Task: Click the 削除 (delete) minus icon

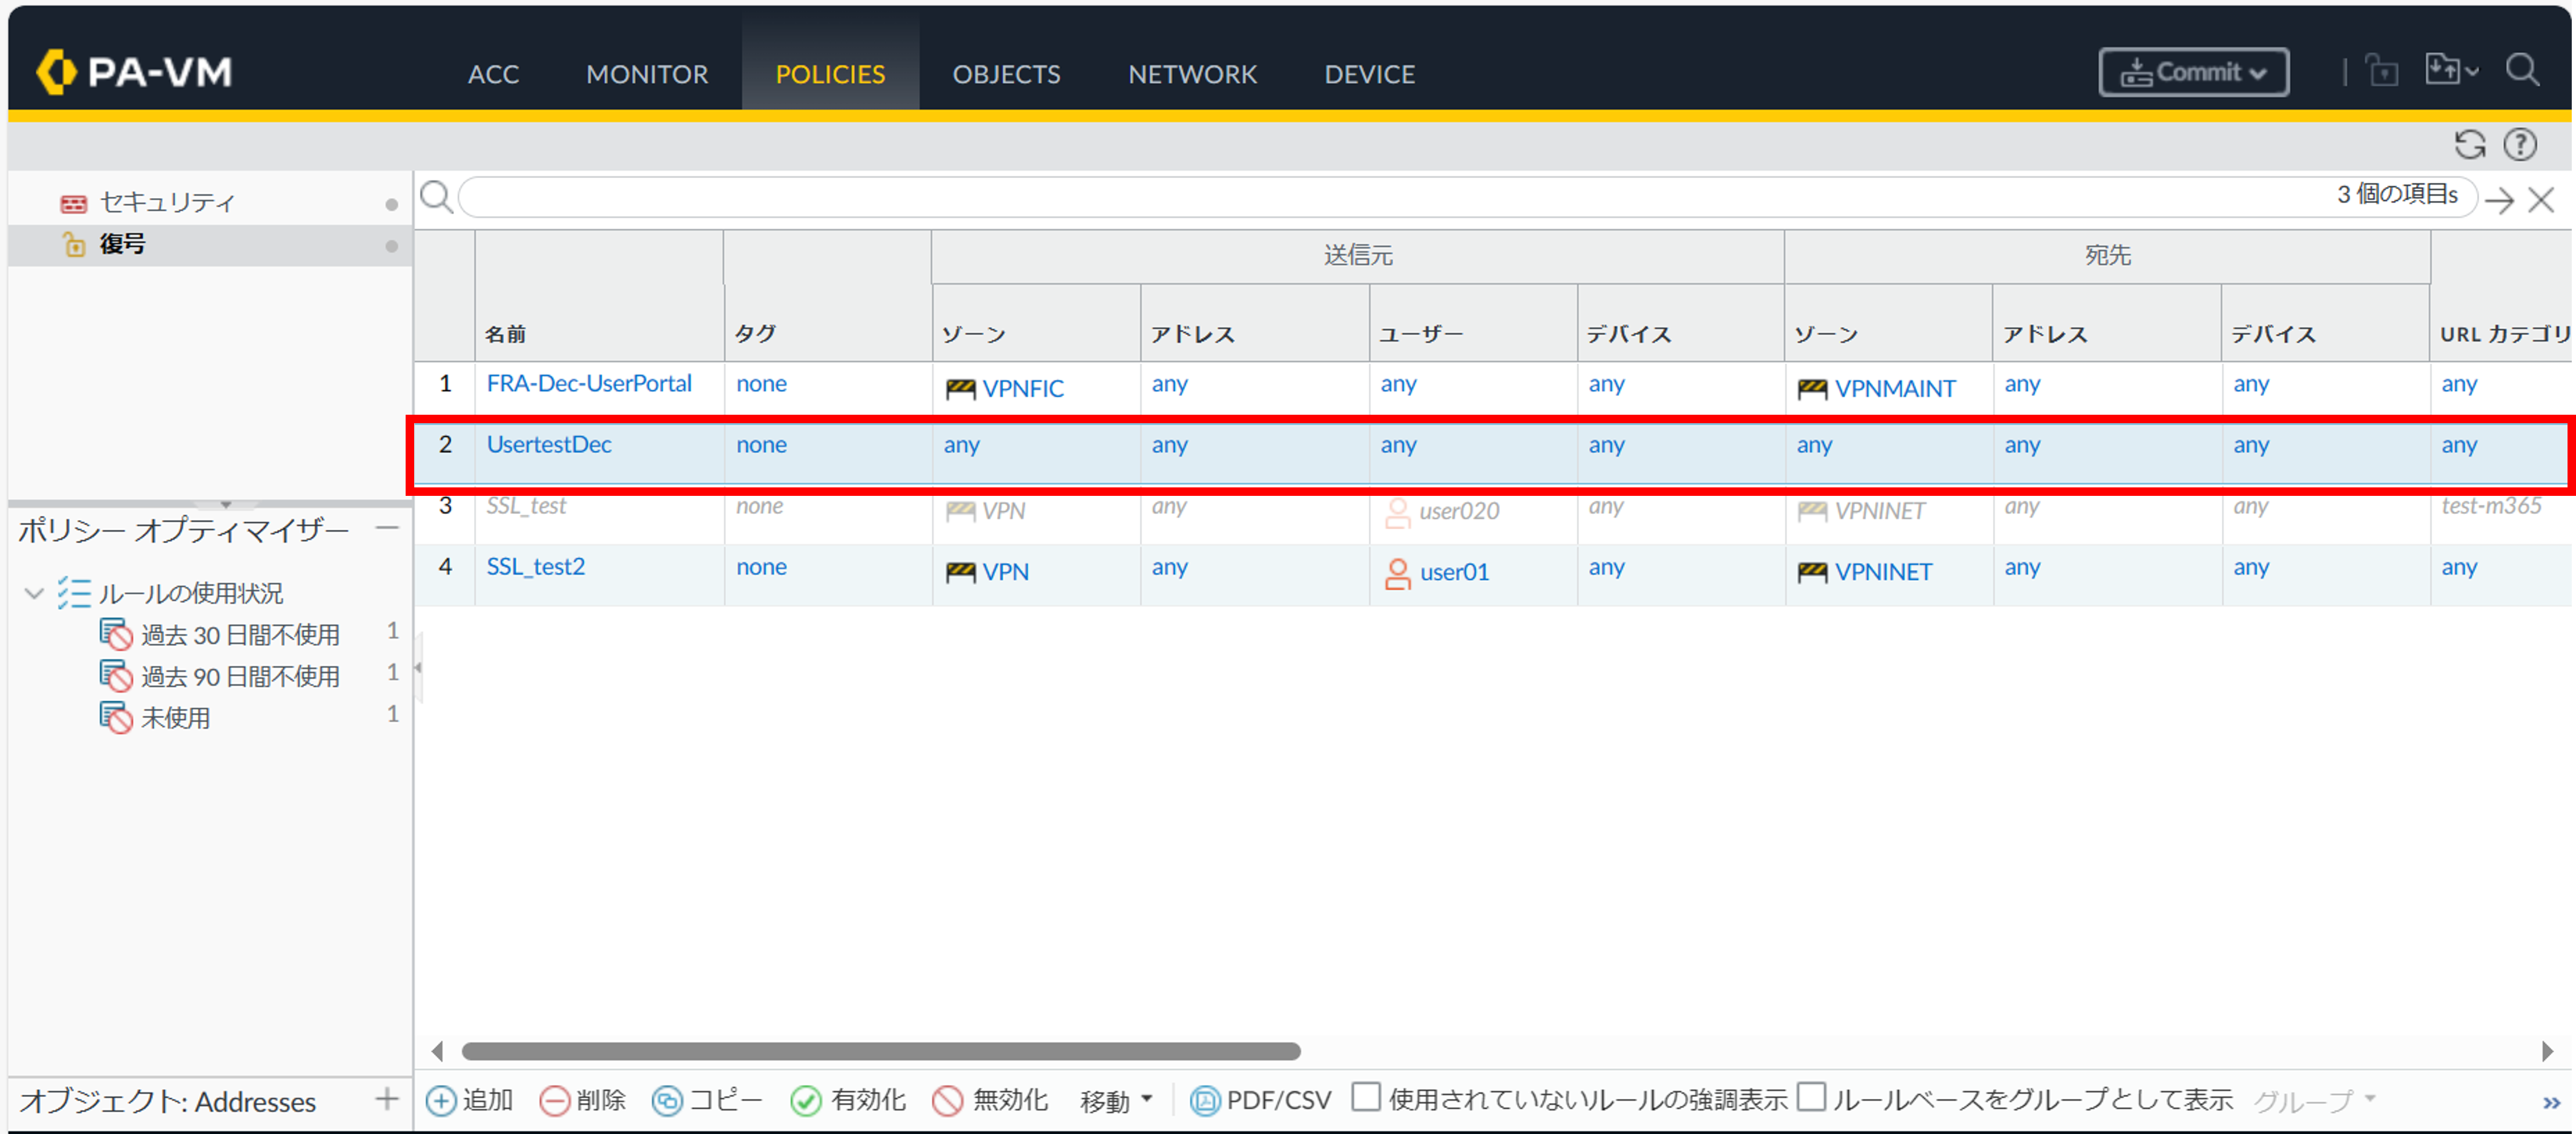Action: pos(554,1100)
